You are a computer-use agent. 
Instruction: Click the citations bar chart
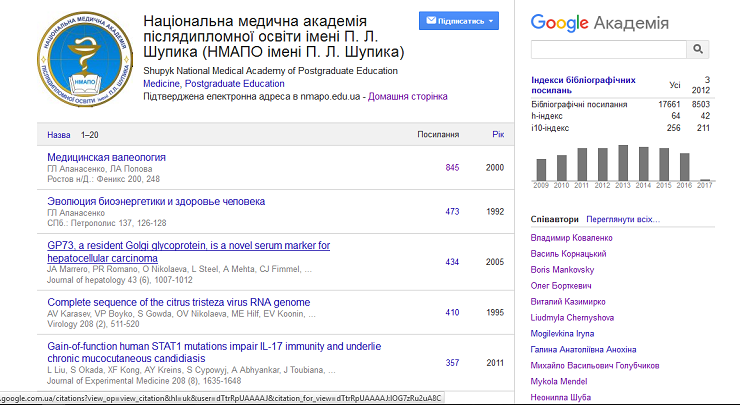click(623, 167)
